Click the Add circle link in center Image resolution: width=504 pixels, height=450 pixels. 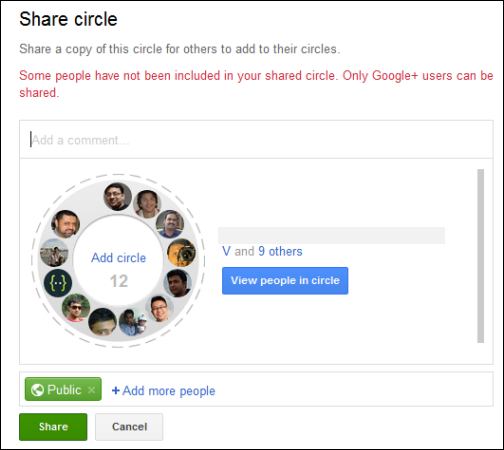119,258
